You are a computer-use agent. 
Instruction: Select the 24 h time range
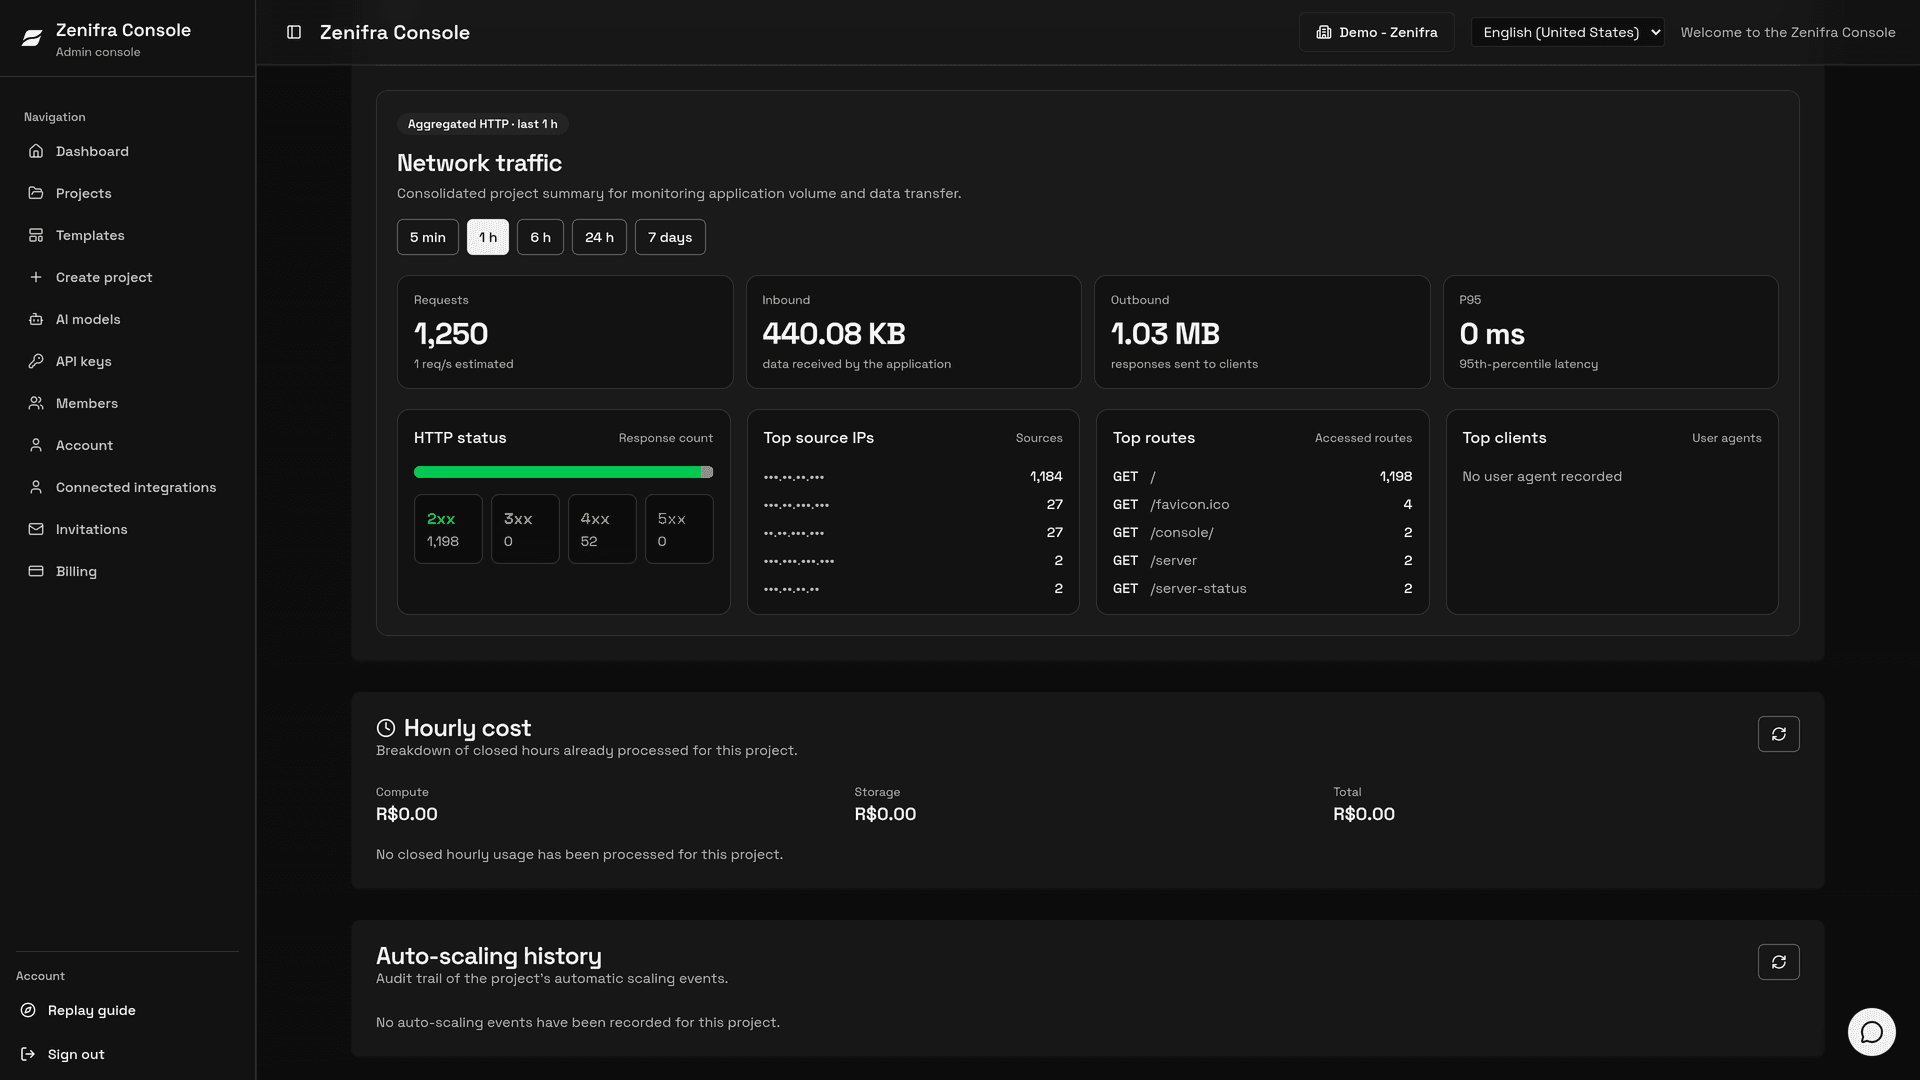[599, 237]
